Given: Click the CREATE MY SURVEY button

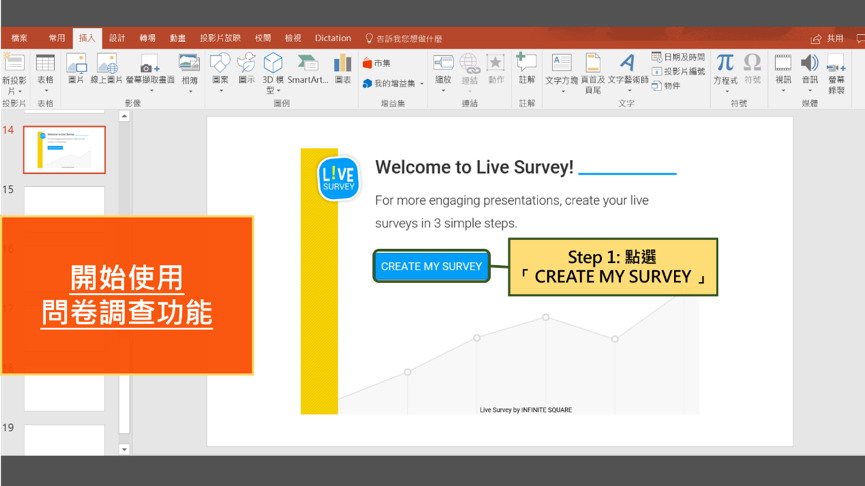Looking at the screenshot, I should click(431, 266).
